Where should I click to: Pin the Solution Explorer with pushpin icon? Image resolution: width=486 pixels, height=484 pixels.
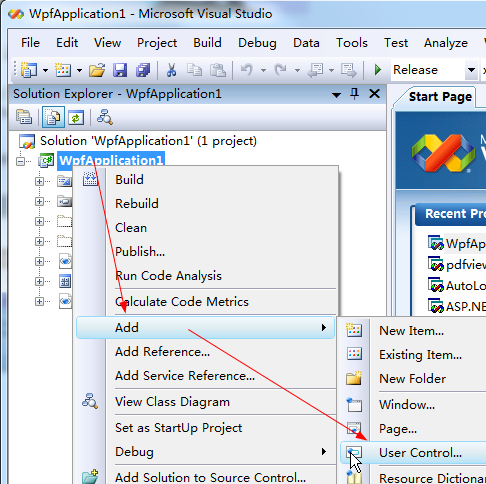(355, 94)
